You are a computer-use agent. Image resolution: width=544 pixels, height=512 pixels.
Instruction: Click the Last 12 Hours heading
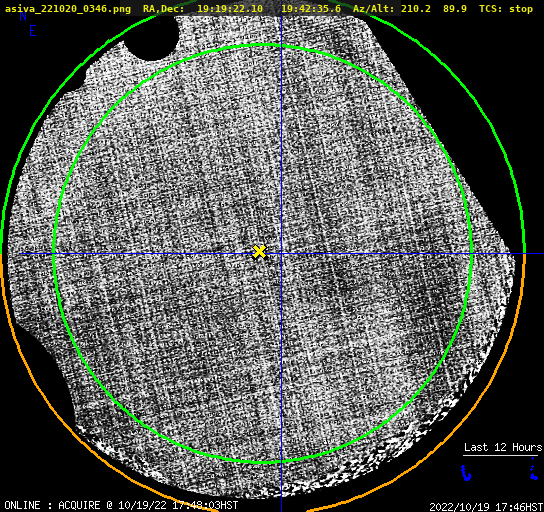click(x=503, y=447)
